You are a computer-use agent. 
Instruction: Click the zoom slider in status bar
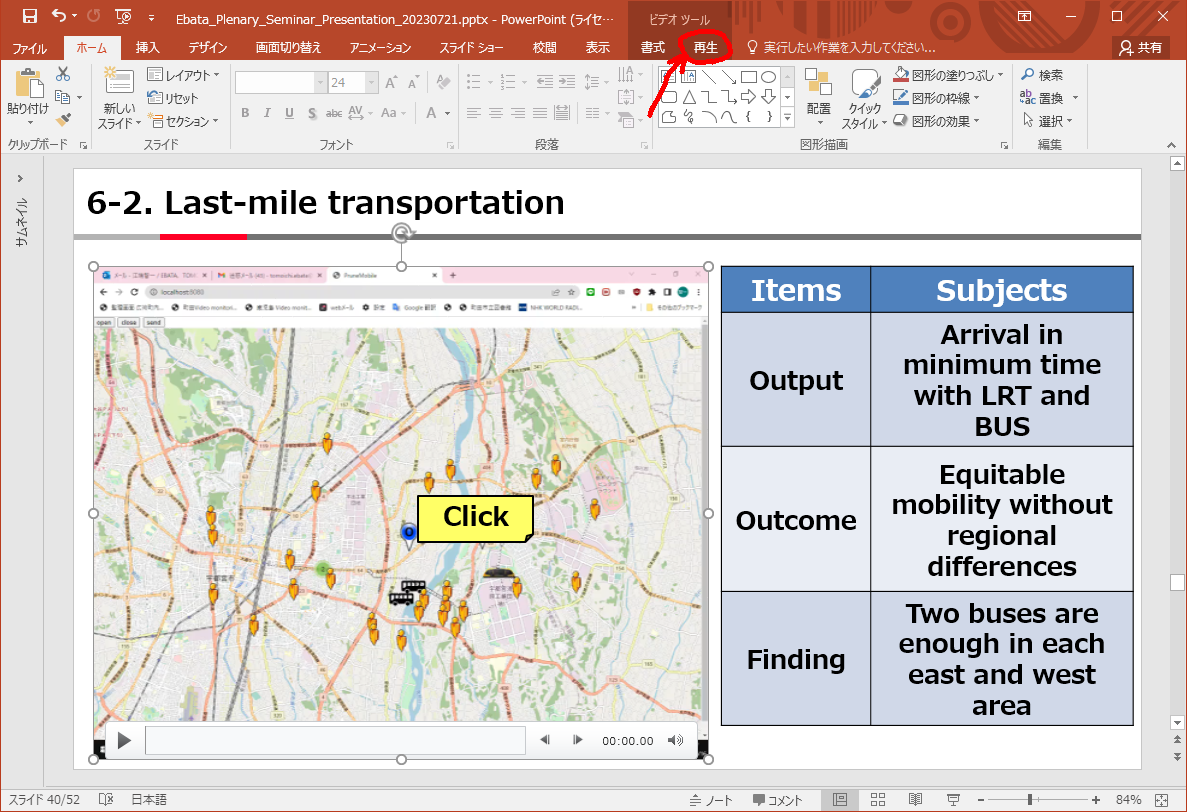[x=1030, y=800]
